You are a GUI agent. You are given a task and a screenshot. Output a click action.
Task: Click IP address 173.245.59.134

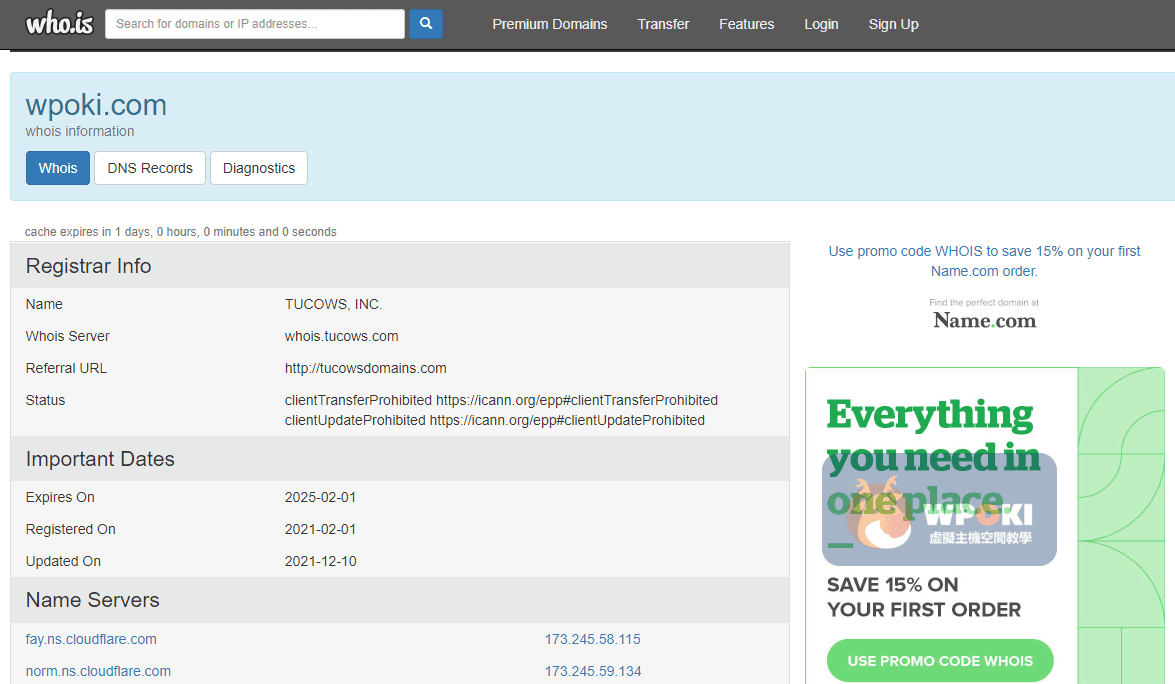coord(592,671)
